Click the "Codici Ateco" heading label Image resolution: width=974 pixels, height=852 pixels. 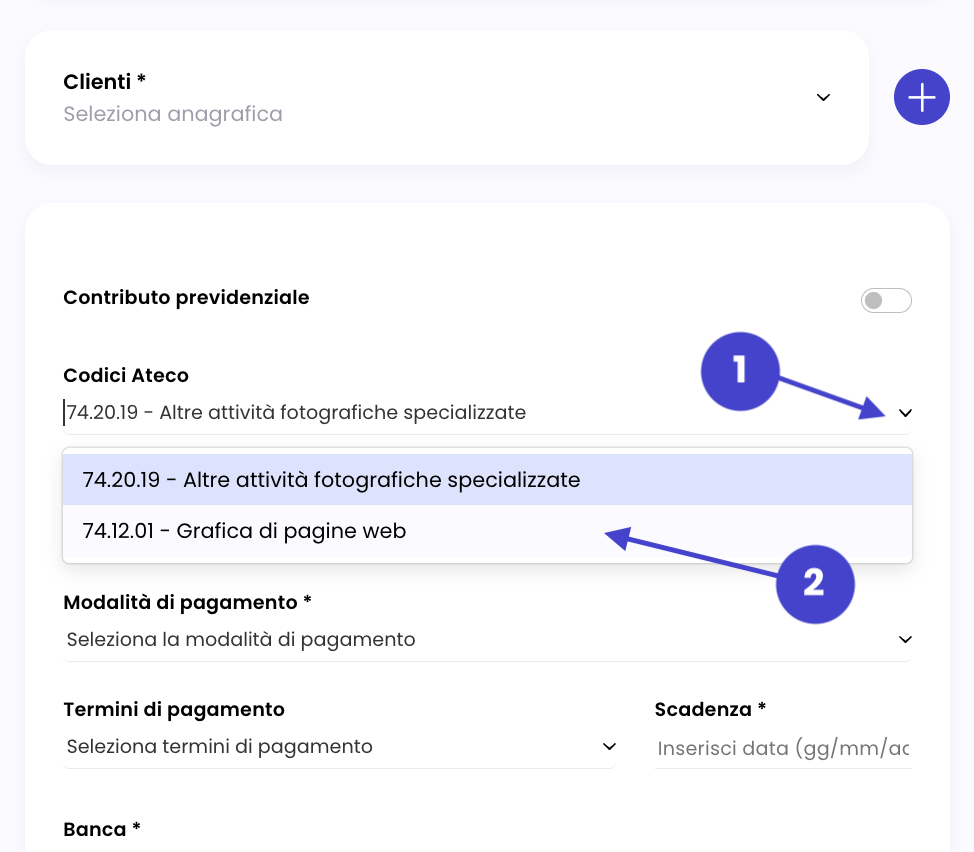(x=126, y=376)
